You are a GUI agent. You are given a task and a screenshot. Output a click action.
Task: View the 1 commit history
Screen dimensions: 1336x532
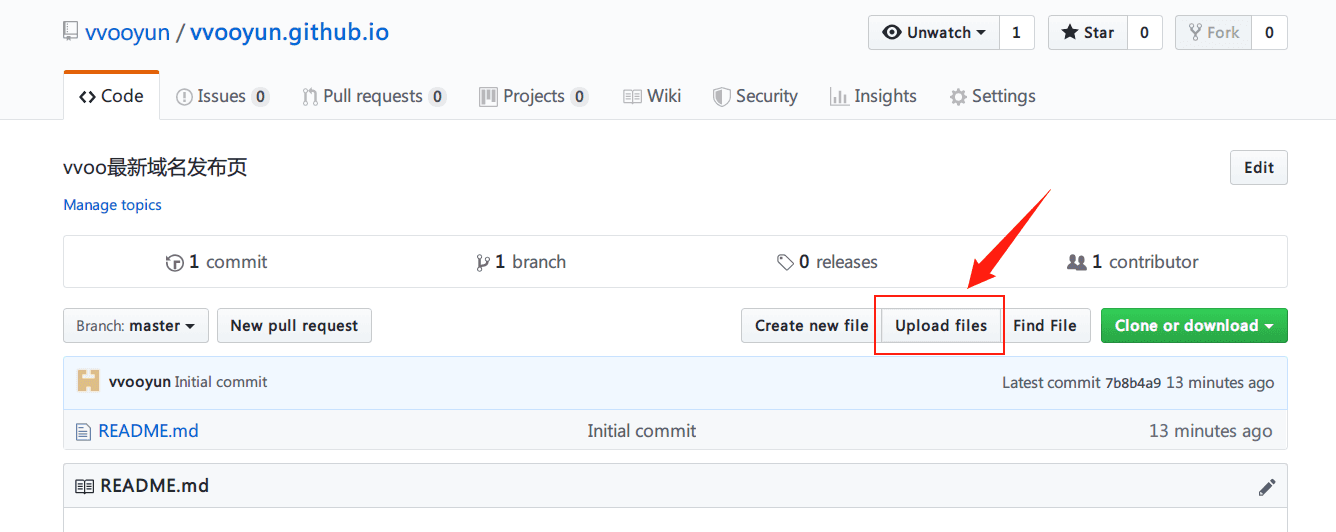tap(216, 262)
